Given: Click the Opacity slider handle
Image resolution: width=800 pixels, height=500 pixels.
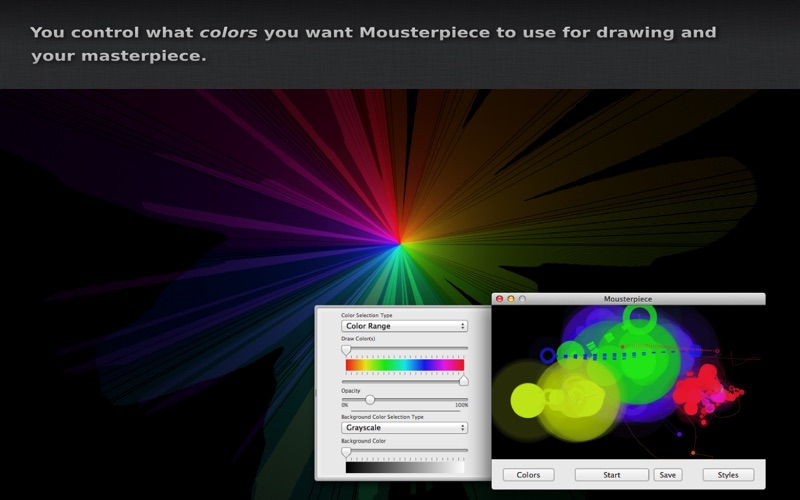Looking at the screenshot, I should (370, 399).
